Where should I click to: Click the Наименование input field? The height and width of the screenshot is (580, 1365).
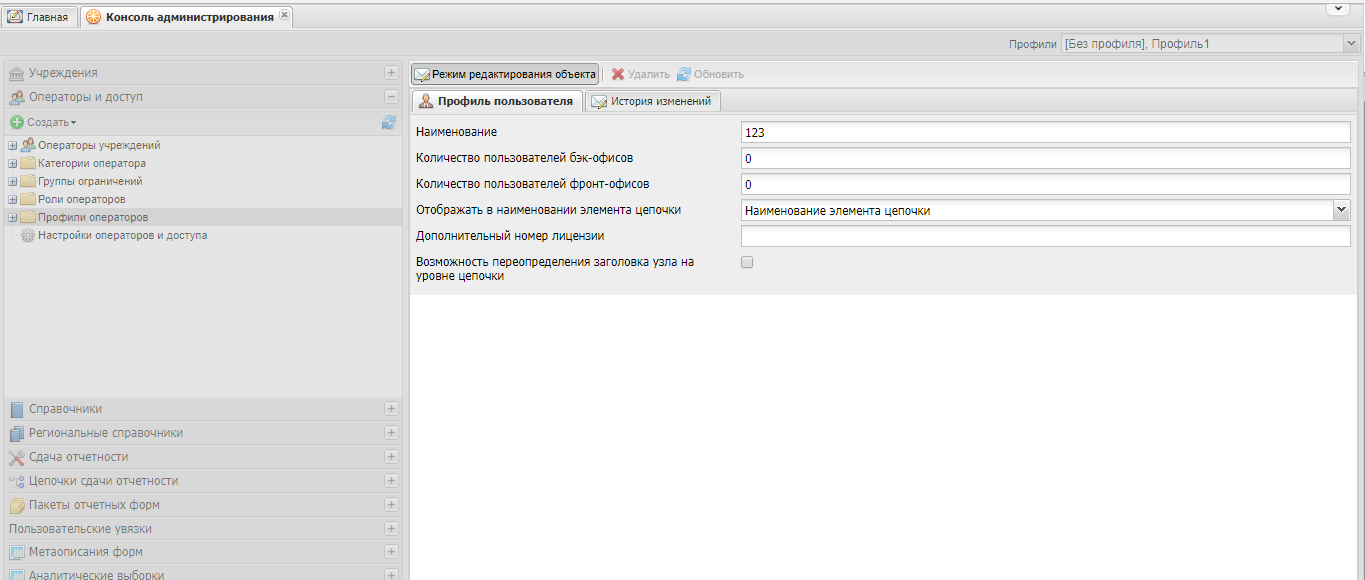pyautogui.click(x=1045, y=132)
